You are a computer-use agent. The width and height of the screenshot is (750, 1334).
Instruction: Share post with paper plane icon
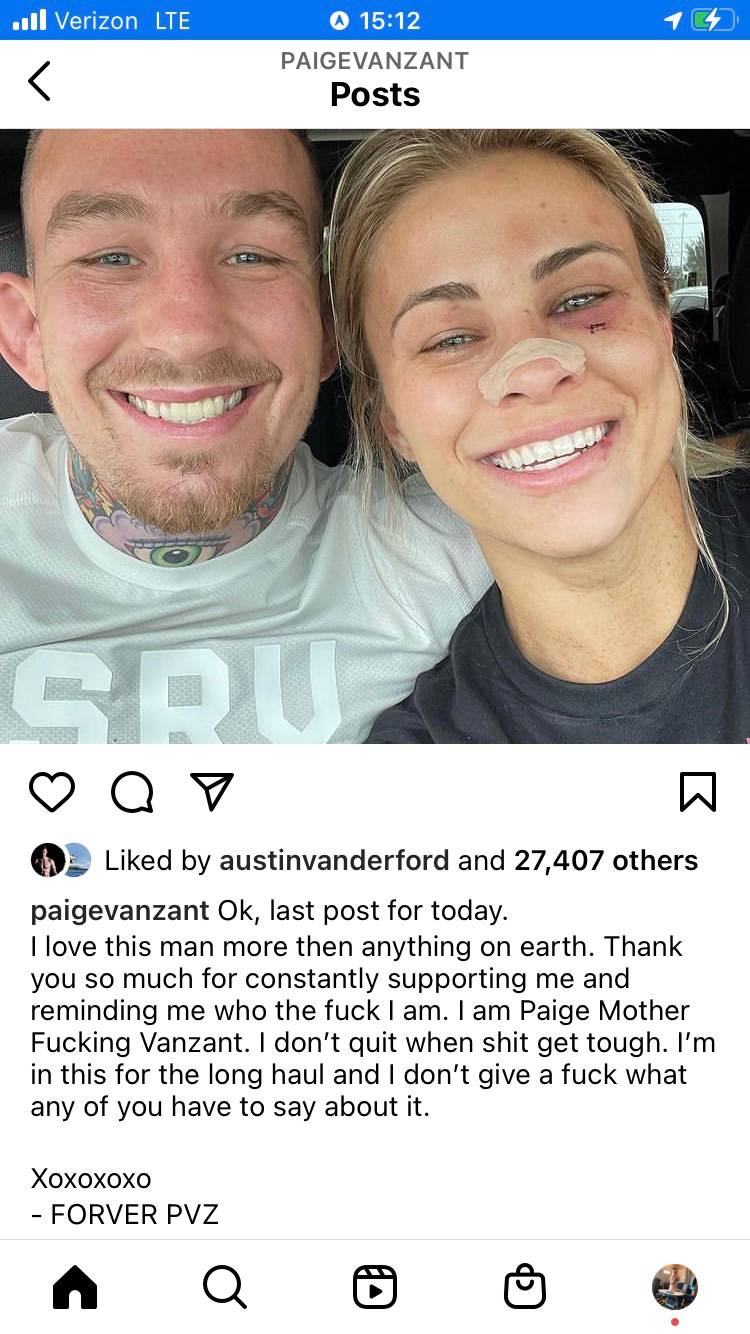pos(212,792)
